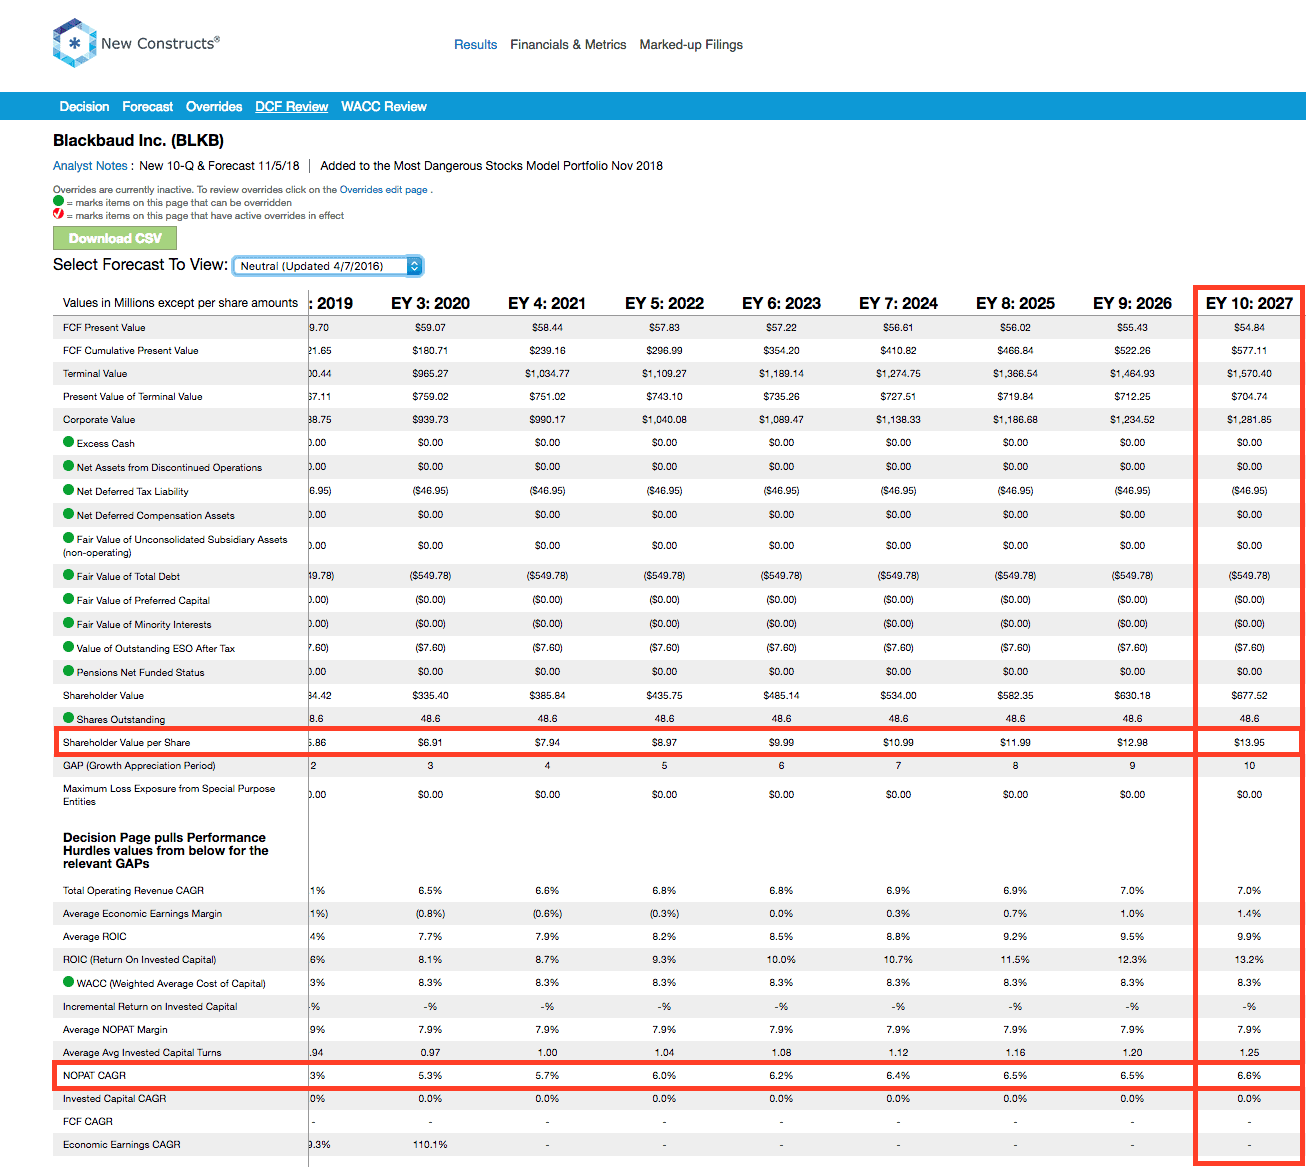Image resolution: width=1306 pixels, height=1167 pixels.
Task: Open the Financials & Metrics tab
Action: tap(568, 45)
